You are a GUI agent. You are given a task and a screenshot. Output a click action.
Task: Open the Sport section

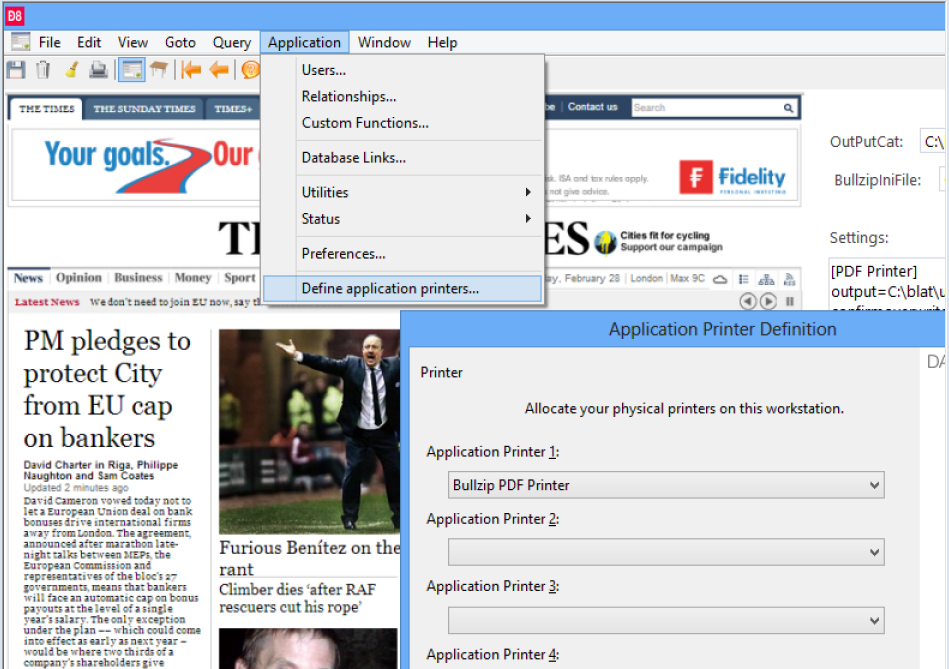click(x=240, y=278)
